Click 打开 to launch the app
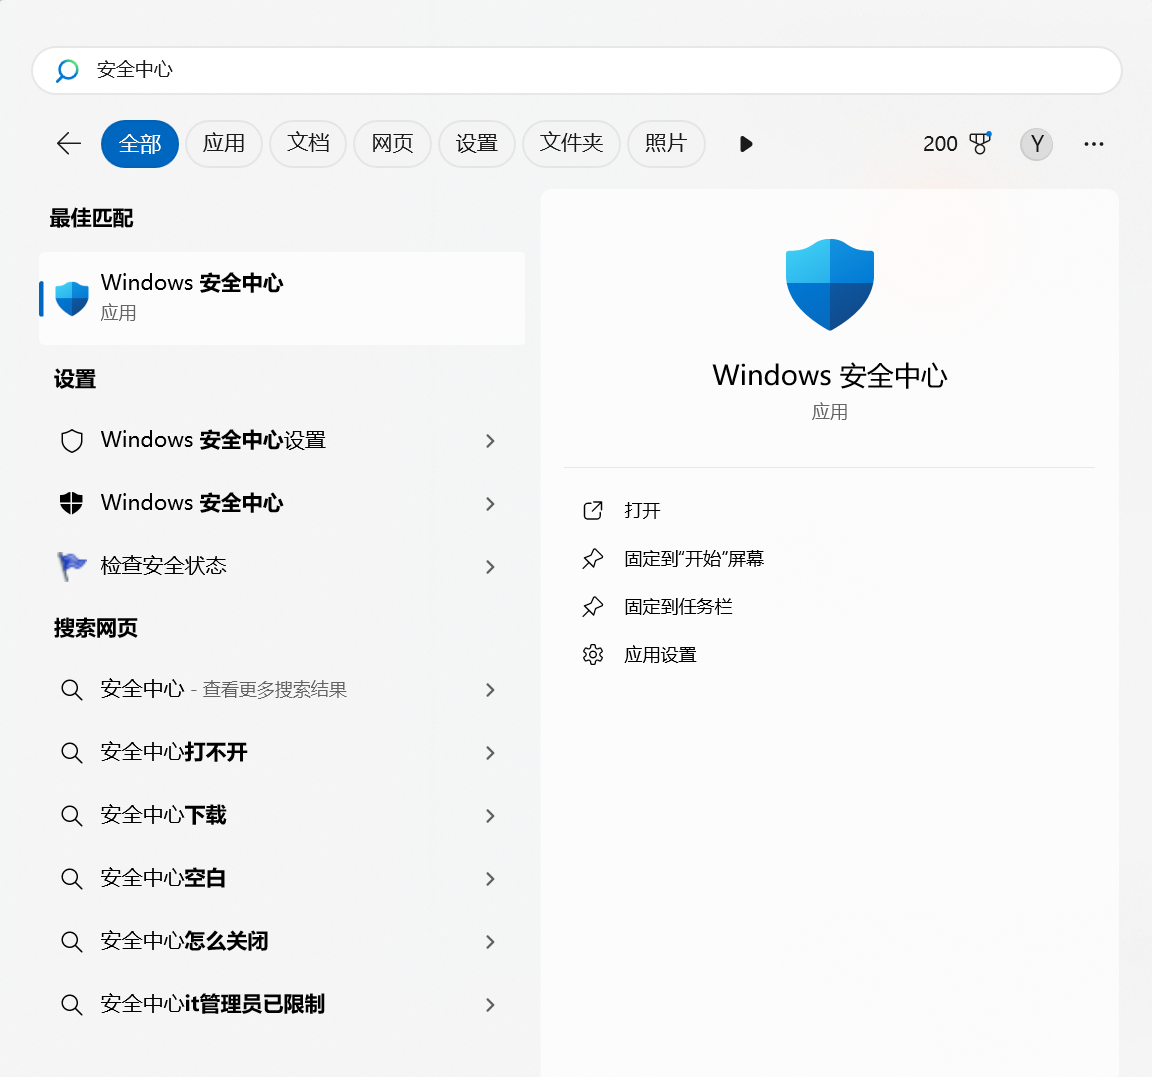The width and height of the screenshot is (1152, 1077). click(642, 511)
